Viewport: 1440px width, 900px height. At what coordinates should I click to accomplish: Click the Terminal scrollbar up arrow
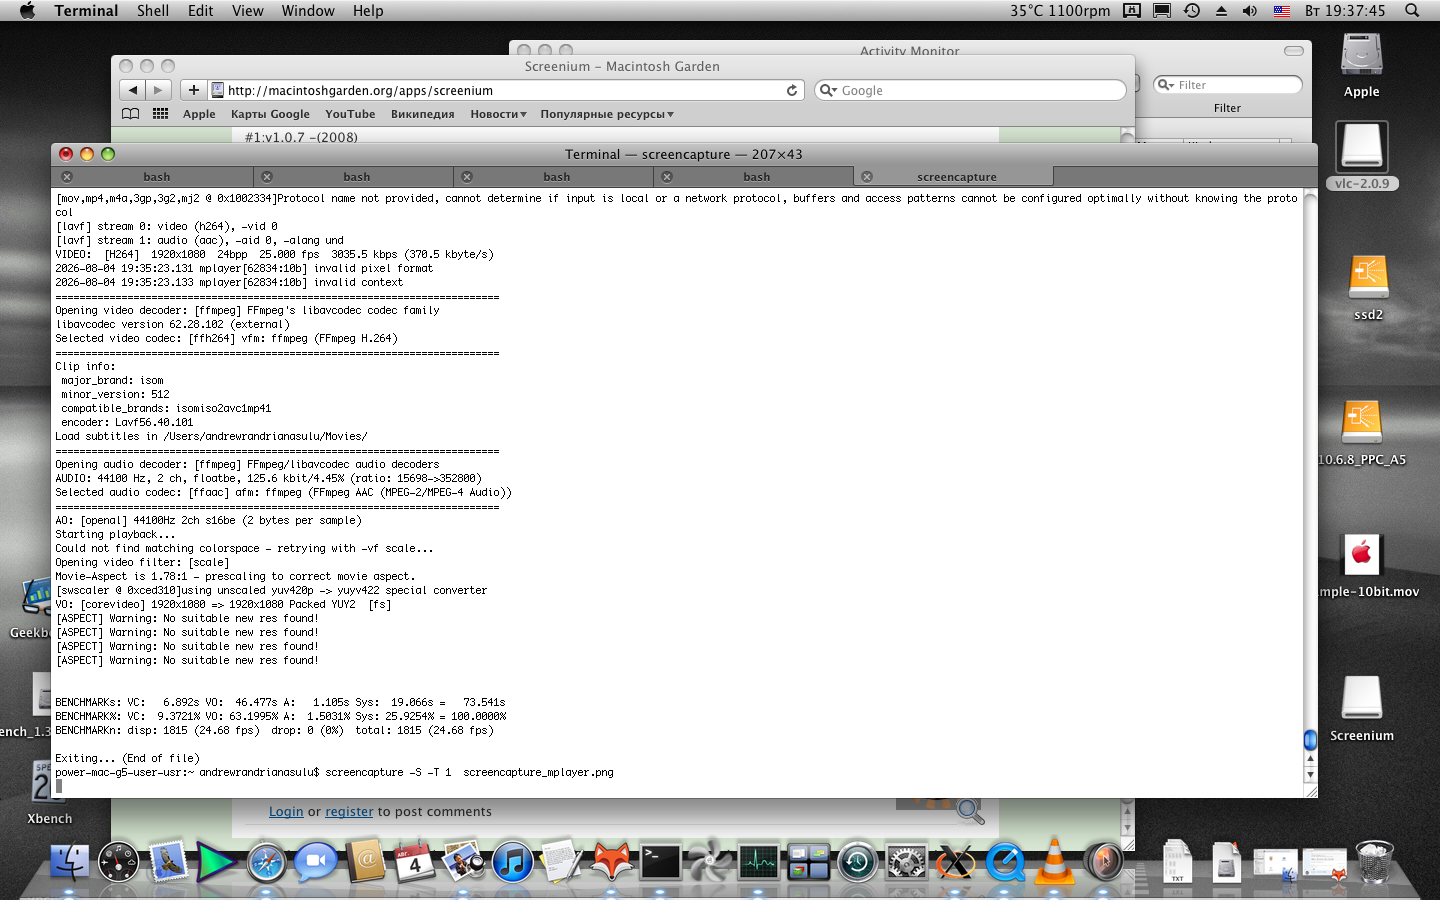1310,760
